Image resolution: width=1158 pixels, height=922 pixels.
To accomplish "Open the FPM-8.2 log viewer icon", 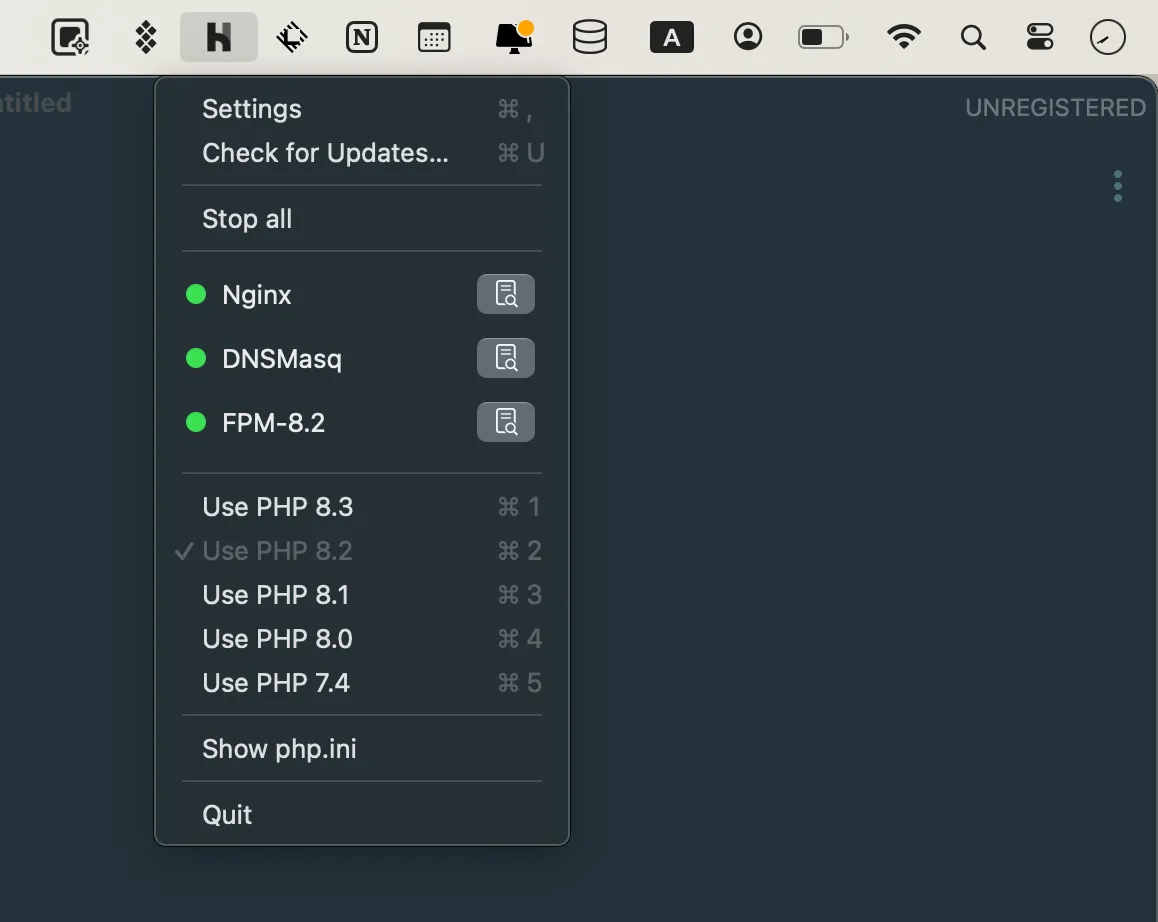I will 505,422.
